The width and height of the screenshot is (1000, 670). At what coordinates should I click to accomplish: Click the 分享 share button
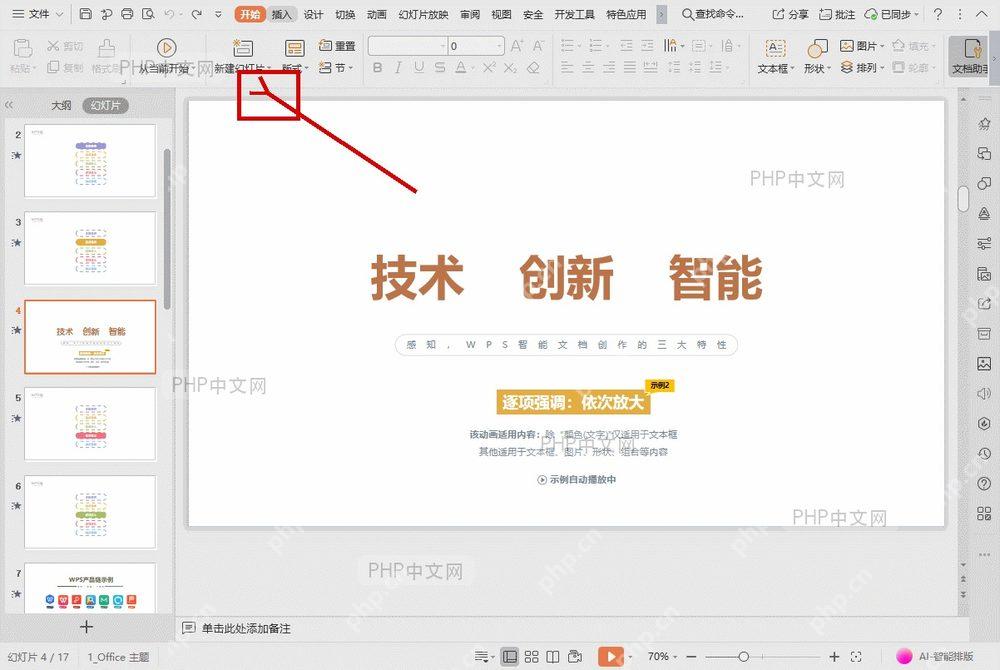point(790,14)
